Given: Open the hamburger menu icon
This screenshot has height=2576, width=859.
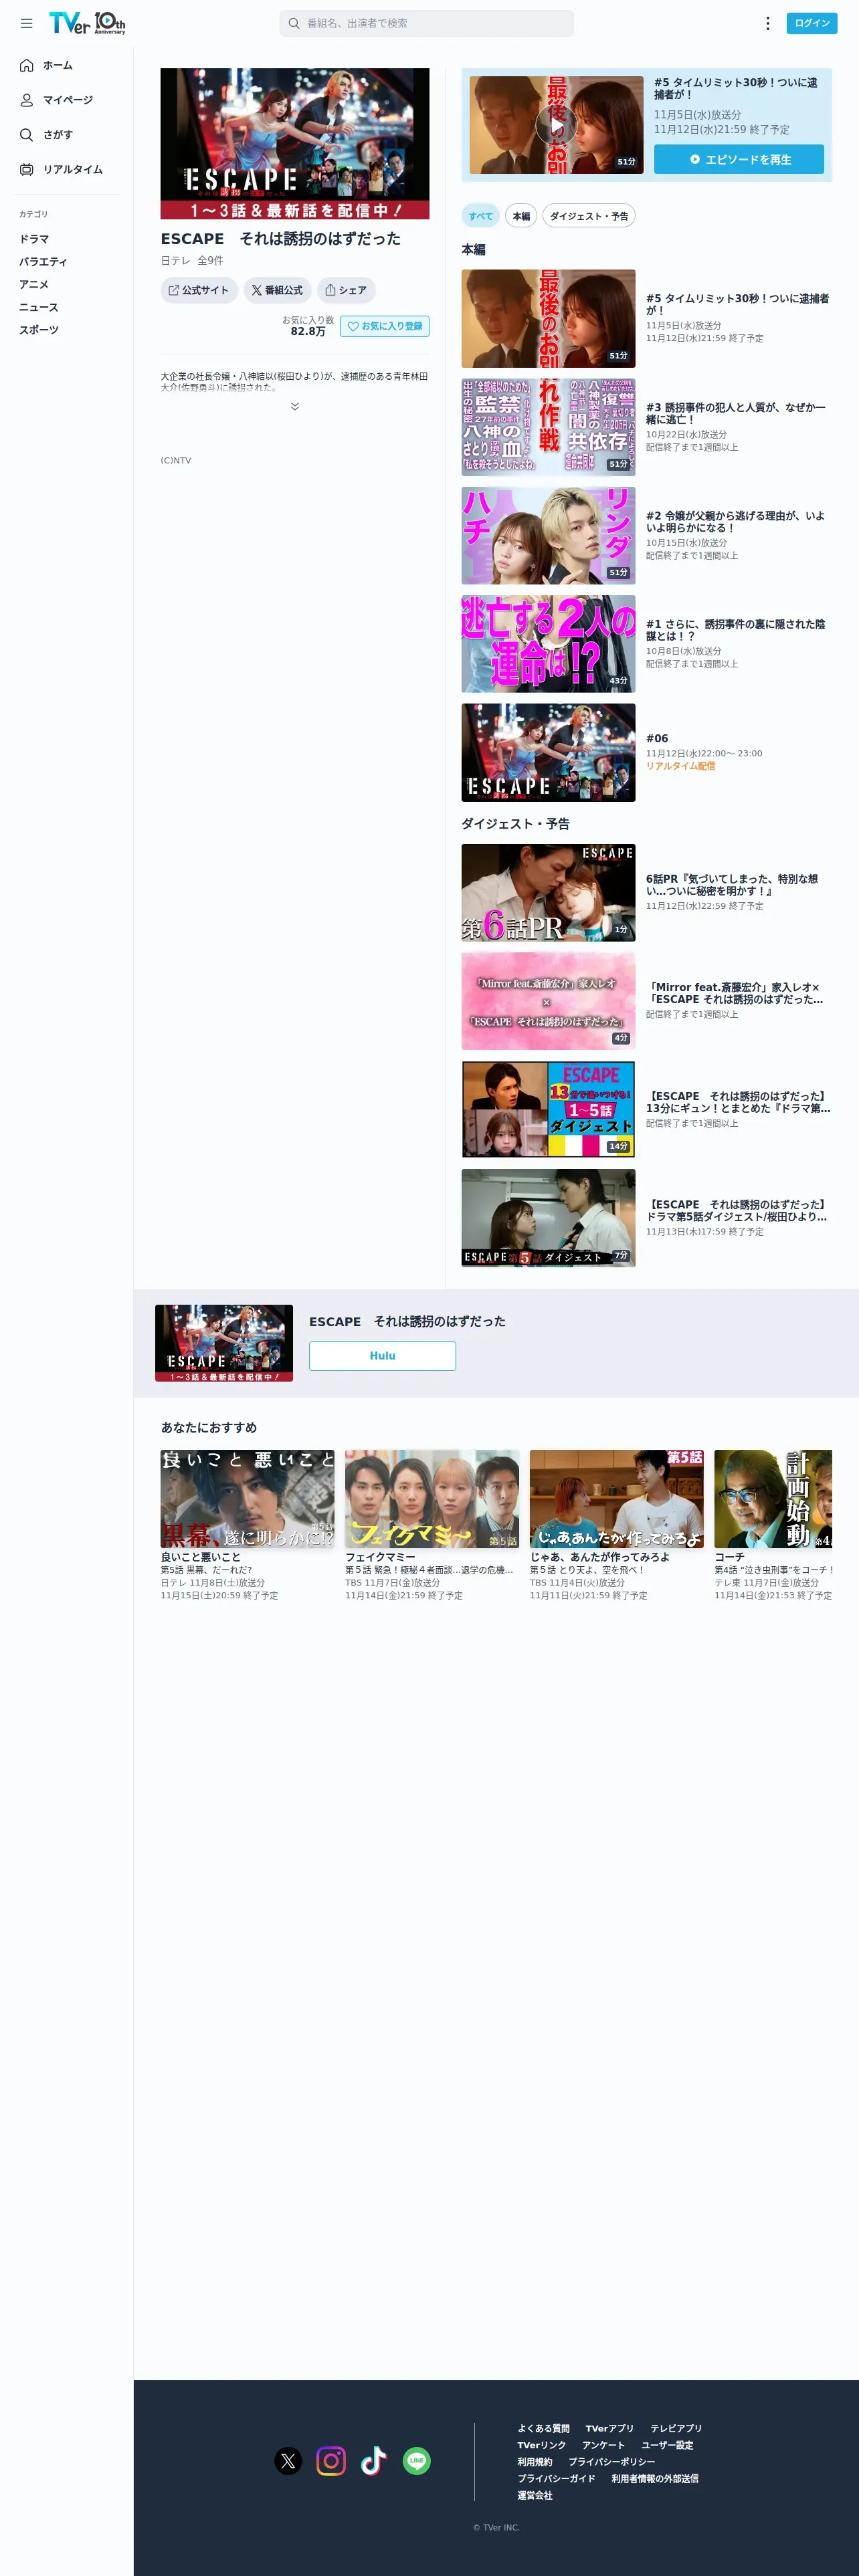Looking at the screenshot, I should (x=26, y=23).
